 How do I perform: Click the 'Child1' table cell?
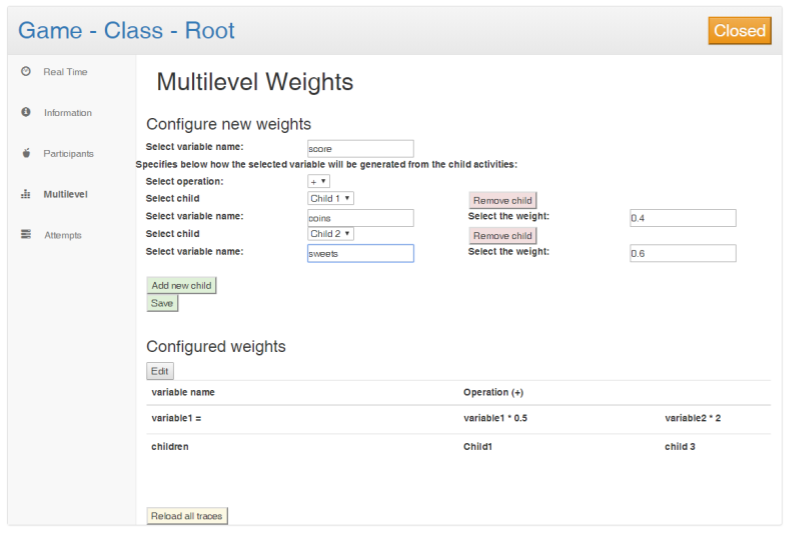[x=477, y=446]
